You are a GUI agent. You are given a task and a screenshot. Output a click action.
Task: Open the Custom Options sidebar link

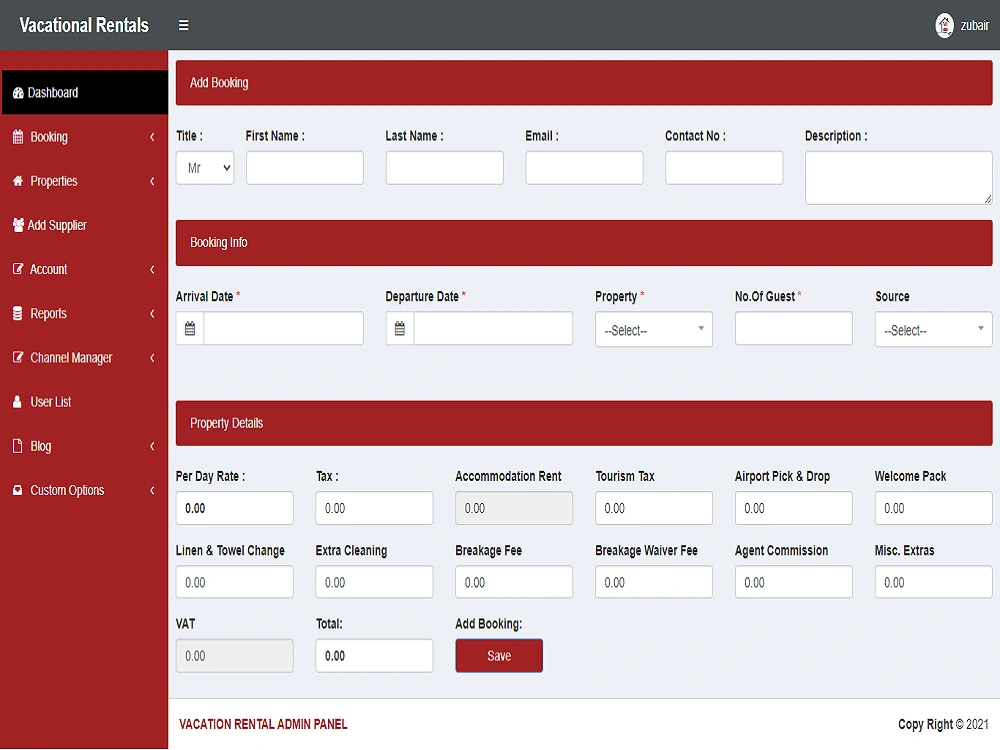[84, 490]
